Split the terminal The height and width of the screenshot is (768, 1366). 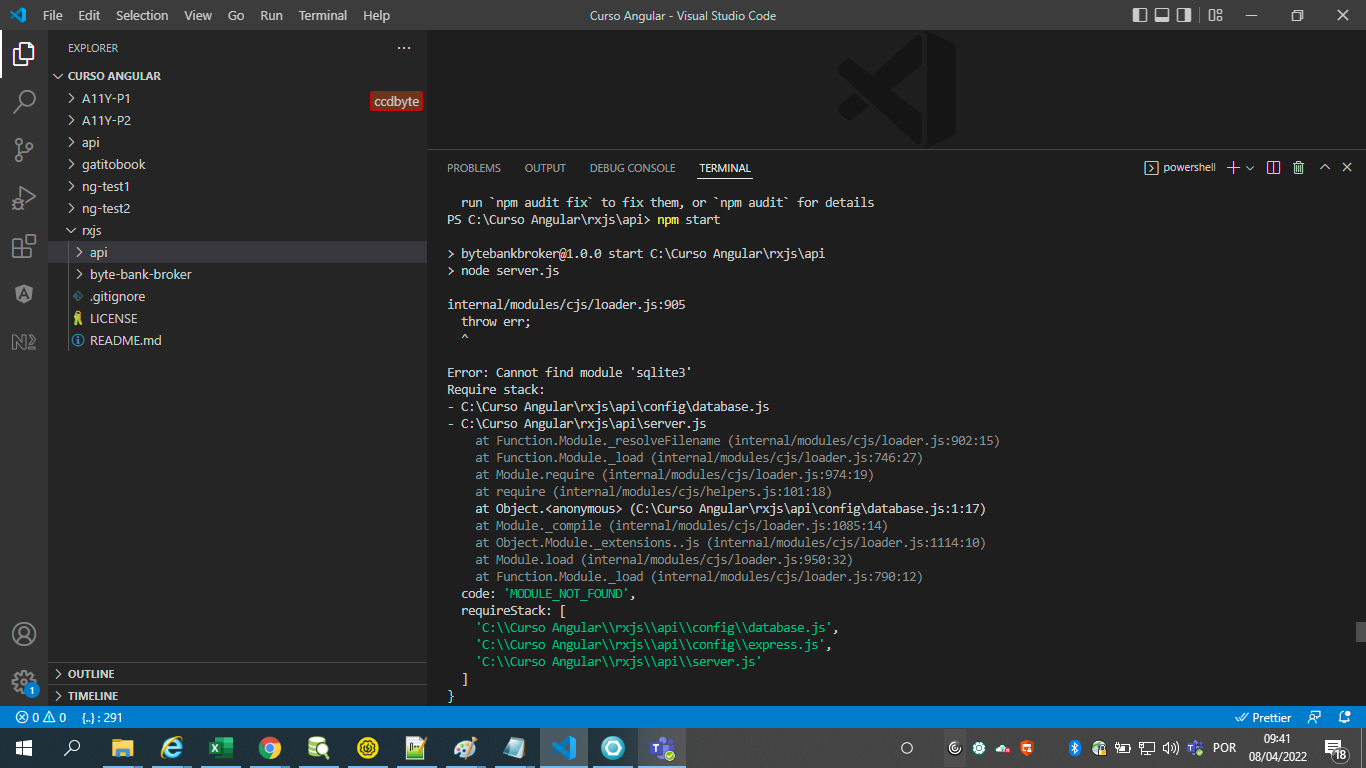click(x=1273, y=168)
